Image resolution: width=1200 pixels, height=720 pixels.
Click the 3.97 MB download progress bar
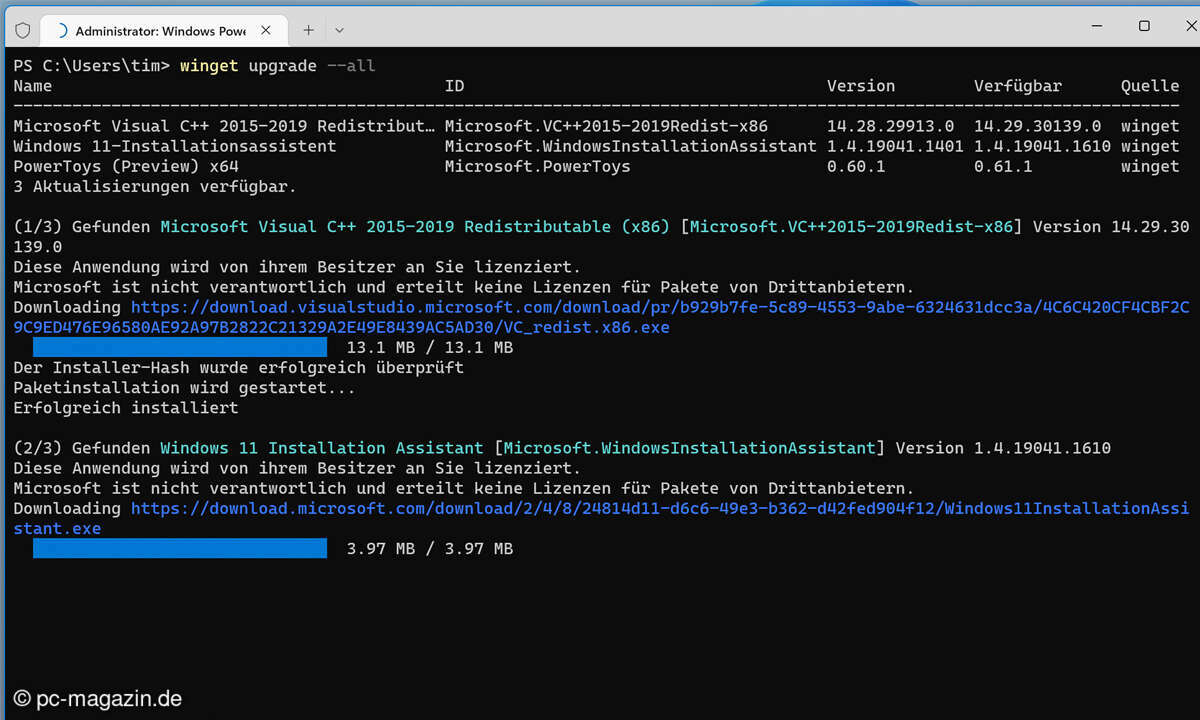click(x=180, y=548)
